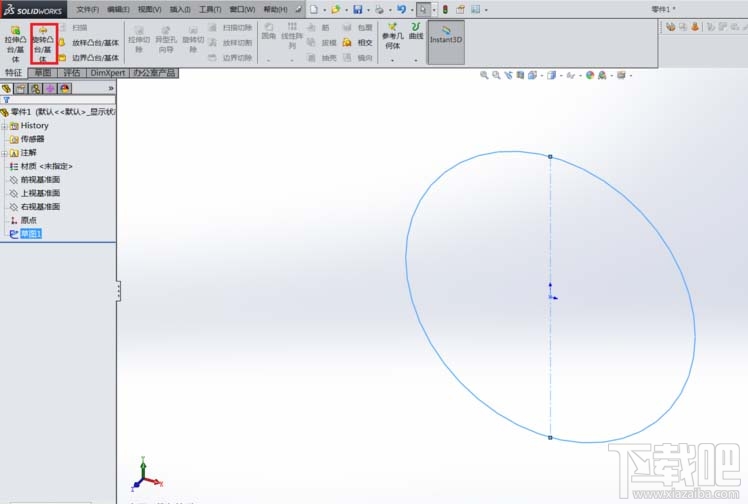Switch to the 评估 (Evaluate) ribbon tab

click(x=72, y=72)
